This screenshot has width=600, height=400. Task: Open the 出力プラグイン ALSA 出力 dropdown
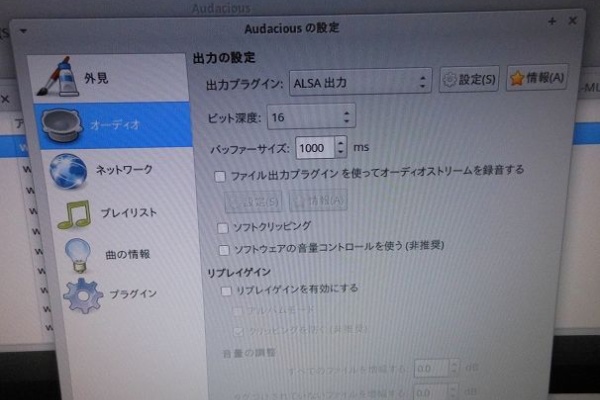[x=360, y=82]
